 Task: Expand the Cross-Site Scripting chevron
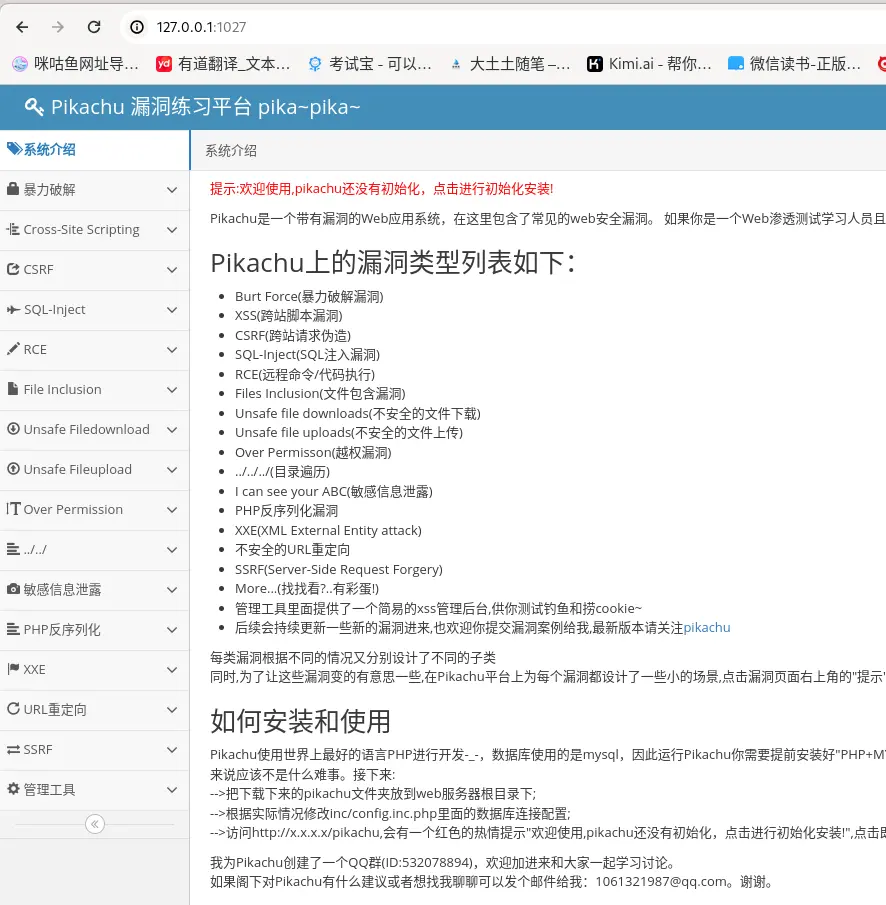point(171,230)
